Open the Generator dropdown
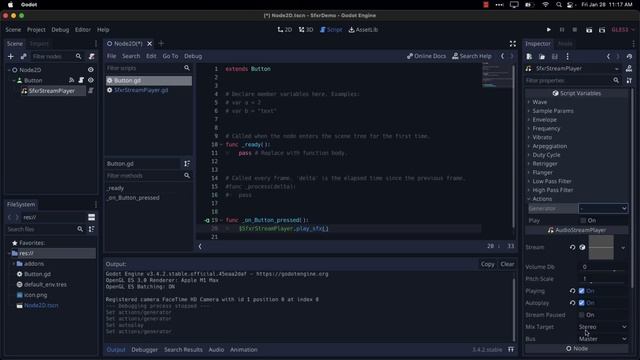Viewport: 640px width, 360px height. pos(603,209)
